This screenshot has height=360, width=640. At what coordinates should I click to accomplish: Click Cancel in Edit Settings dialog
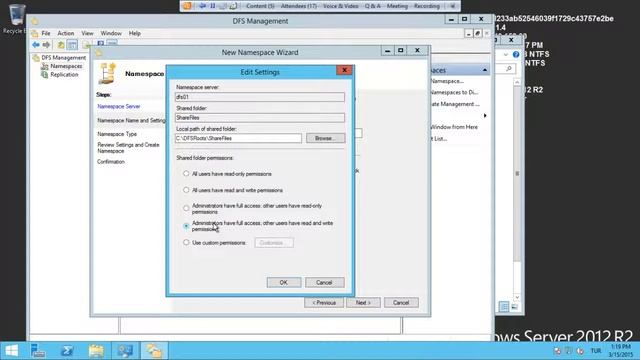324,282
